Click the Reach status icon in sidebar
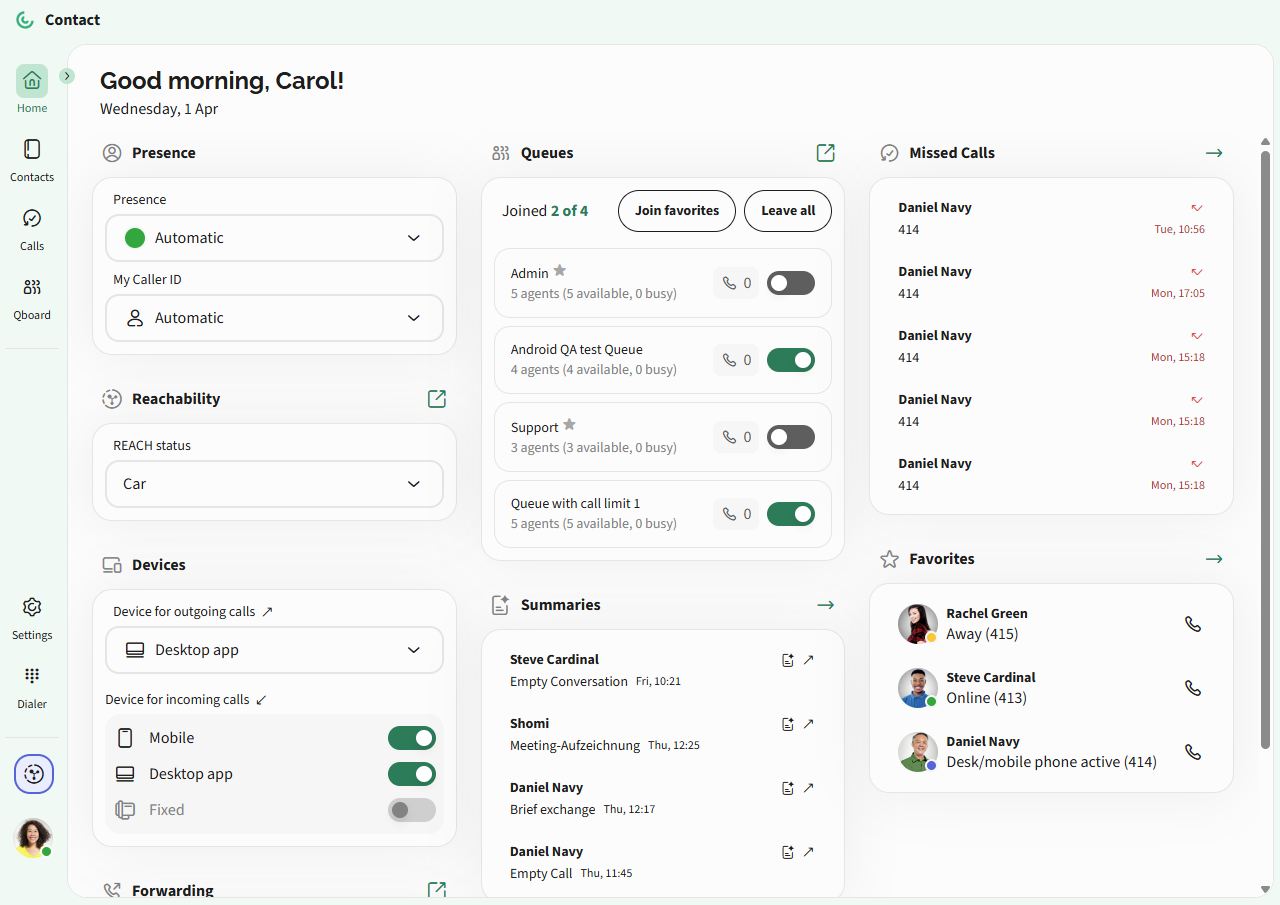Screen dimensions: 1280x905 pyautogui.click(x=34, y=774)
